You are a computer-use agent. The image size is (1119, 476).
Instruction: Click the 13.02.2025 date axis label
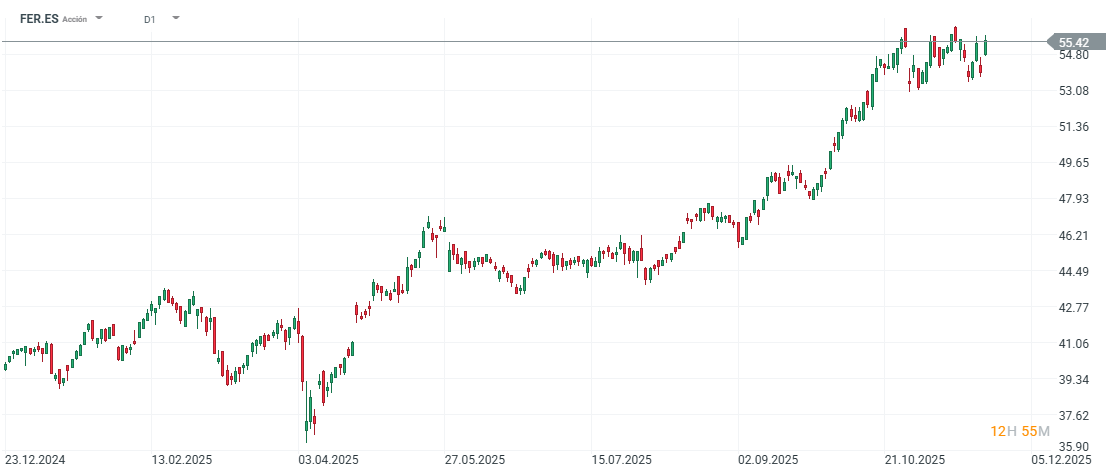click(x=181, y=460)
